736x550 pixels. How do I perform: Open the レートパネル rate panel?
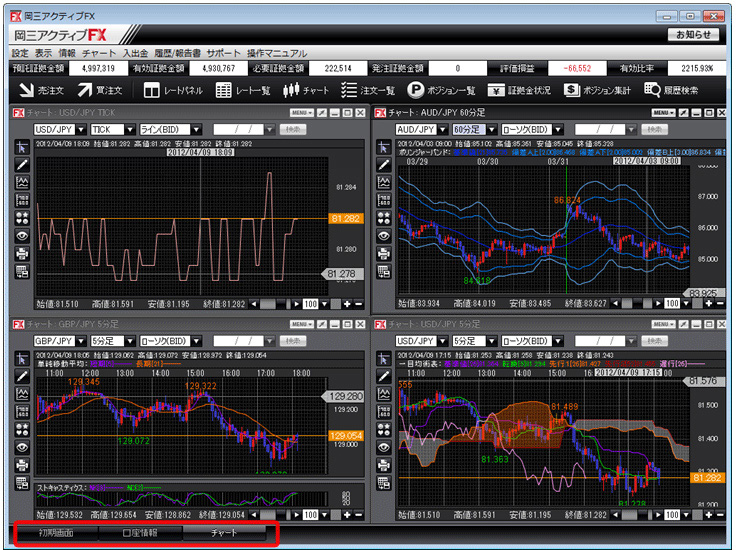point(173,90)
